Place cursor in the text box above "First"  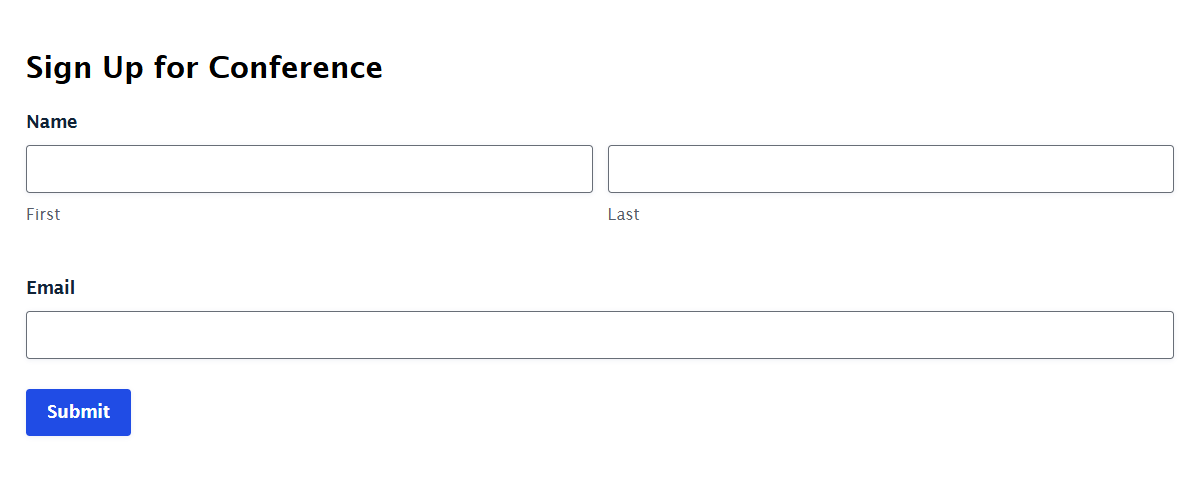click(x=309, y=169)
